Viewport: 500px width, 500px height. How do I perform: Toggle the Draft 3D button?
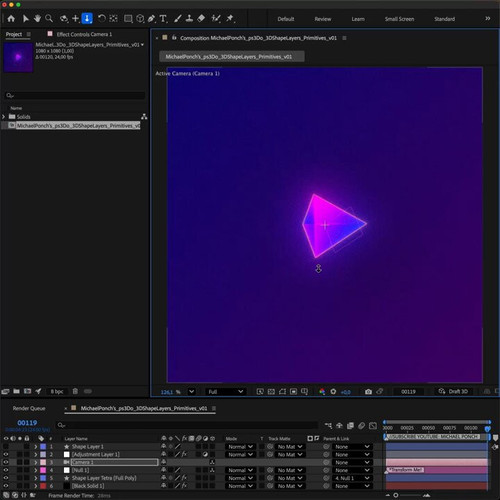coord(453,391)
